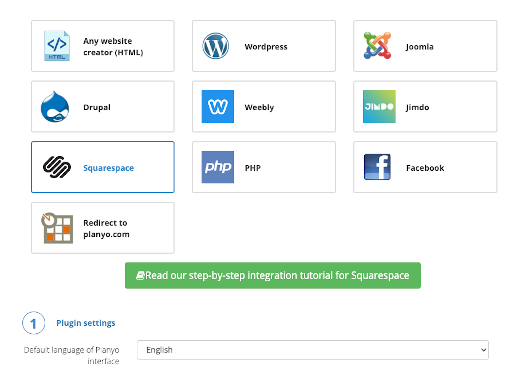The width and height of the screenshot is (525, 385).
Task: Open the default language dropdown
Action: coord(313,350)
